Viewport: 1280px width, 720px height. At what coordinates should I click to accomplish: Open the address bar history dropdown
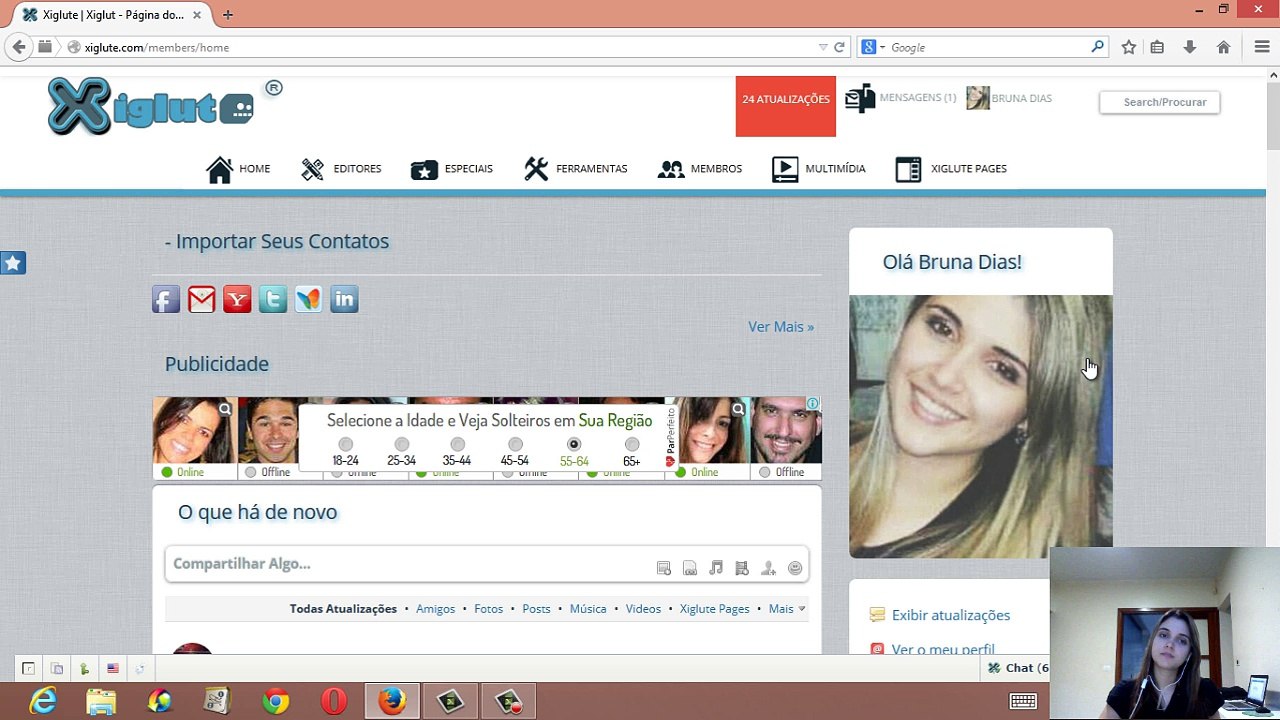tap(823, 47)
